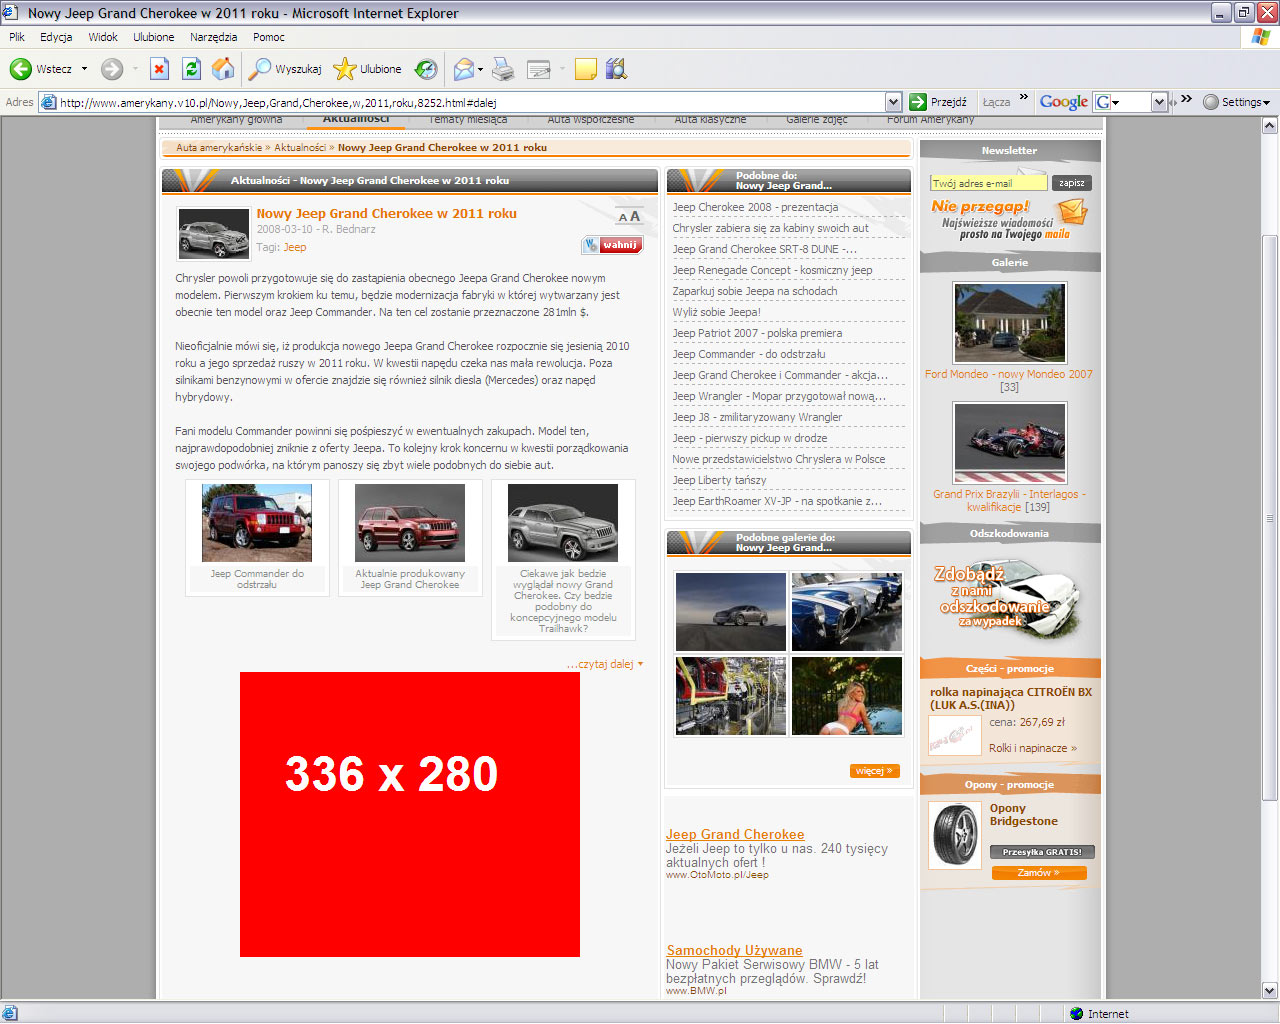Expand the Łącza links chevron
Viewport: 1280px width, 1024px height.
point(1024,98)
